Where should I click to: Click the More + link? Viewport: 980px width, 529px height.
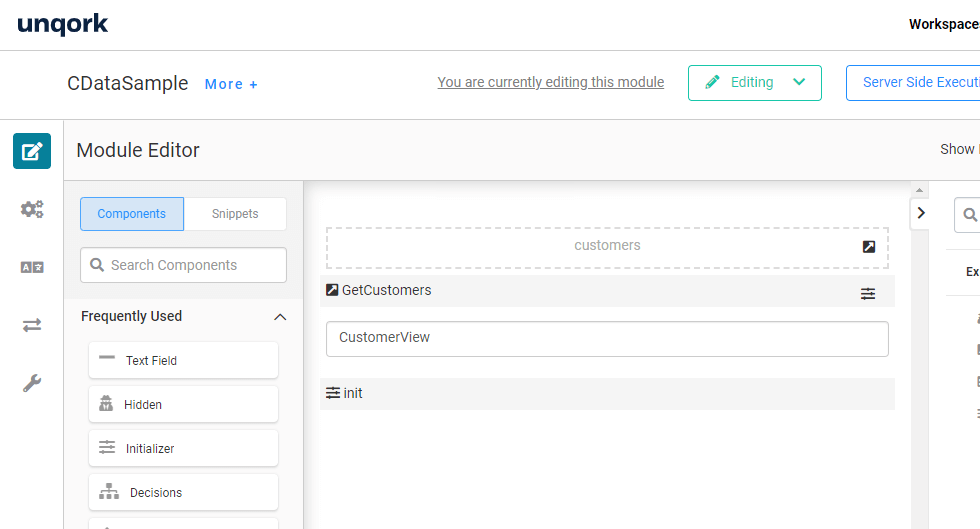[231, 84]
